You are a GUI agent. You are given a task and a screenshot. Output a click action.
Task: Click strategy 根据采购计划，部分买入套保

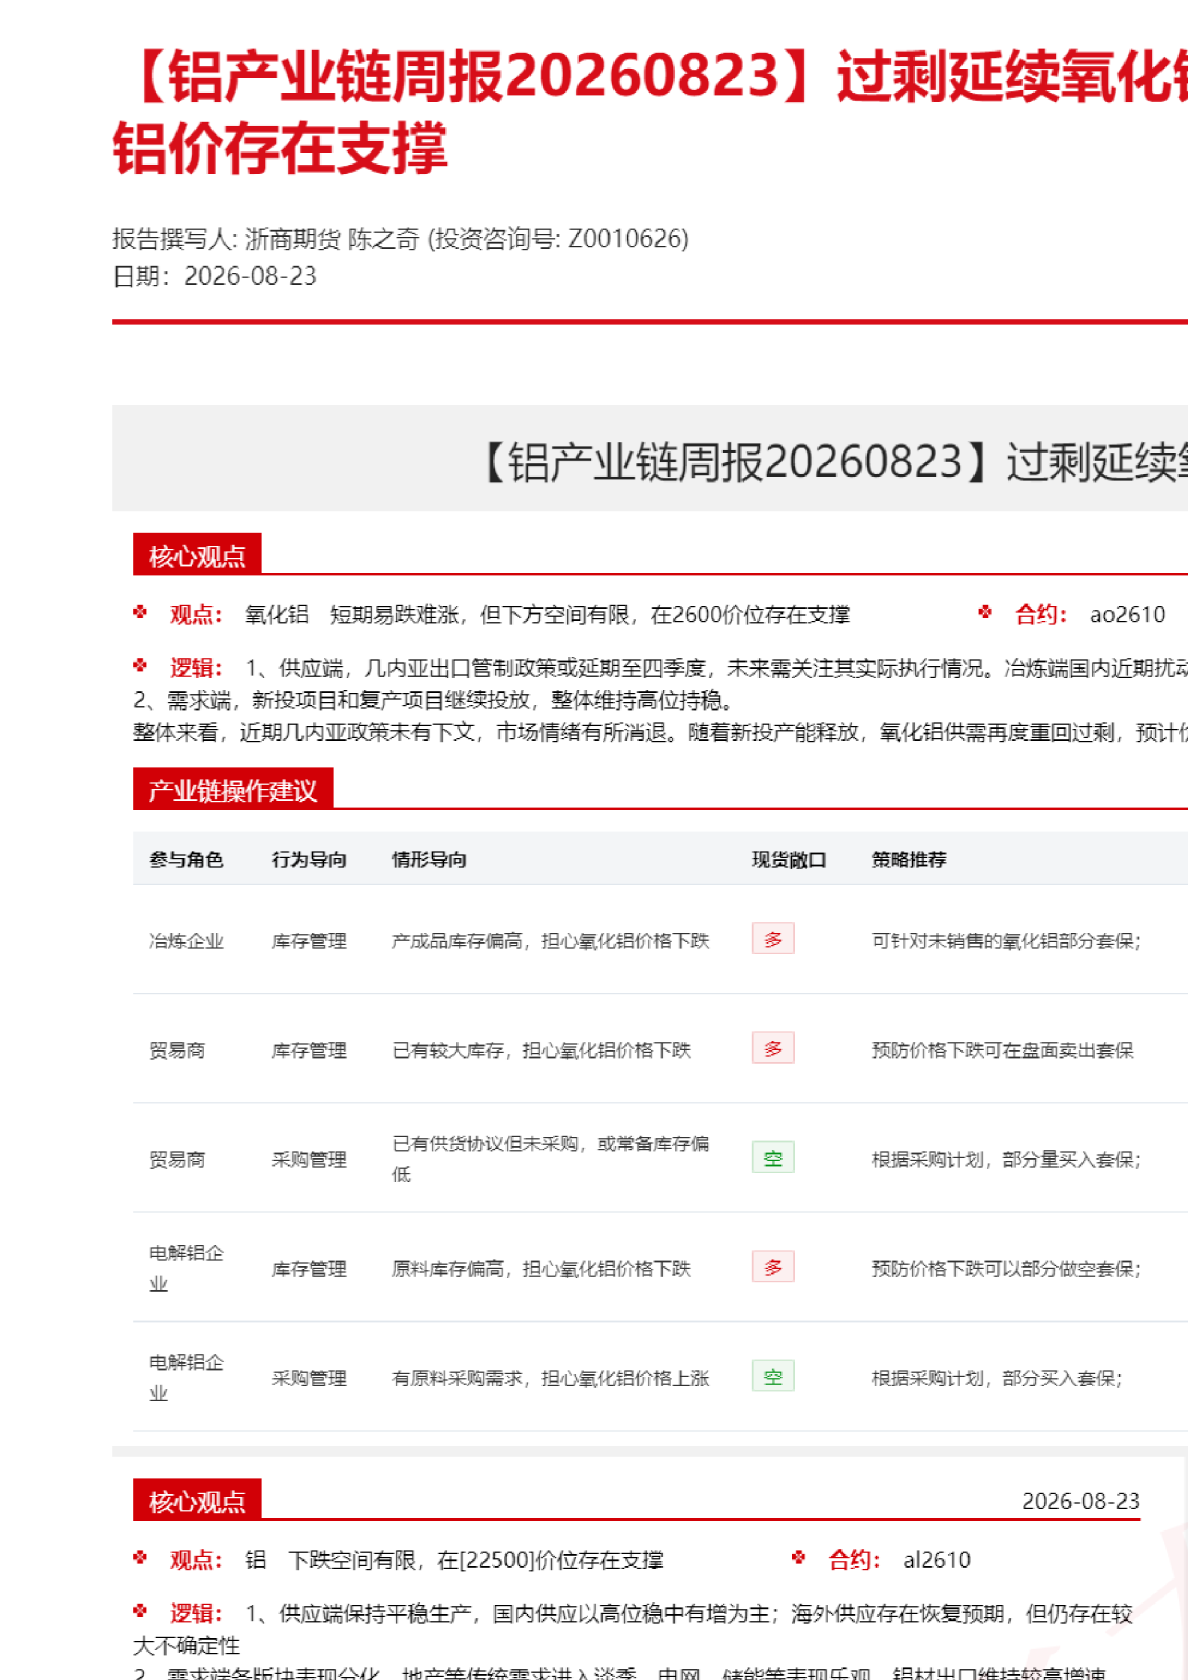(997, 1378)
